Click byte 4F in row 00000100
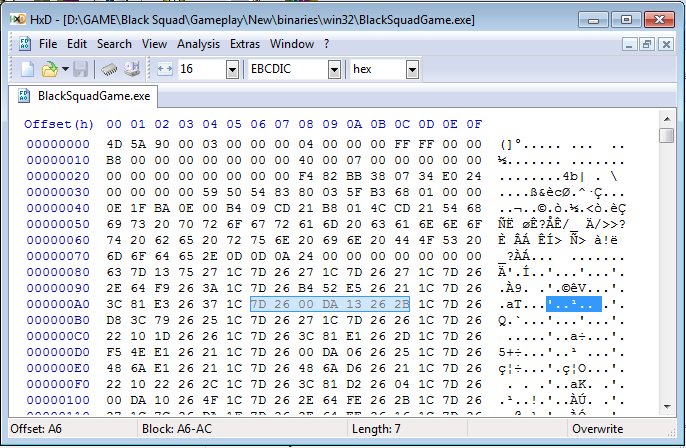 pyautogui.click(x=210, y=400)
